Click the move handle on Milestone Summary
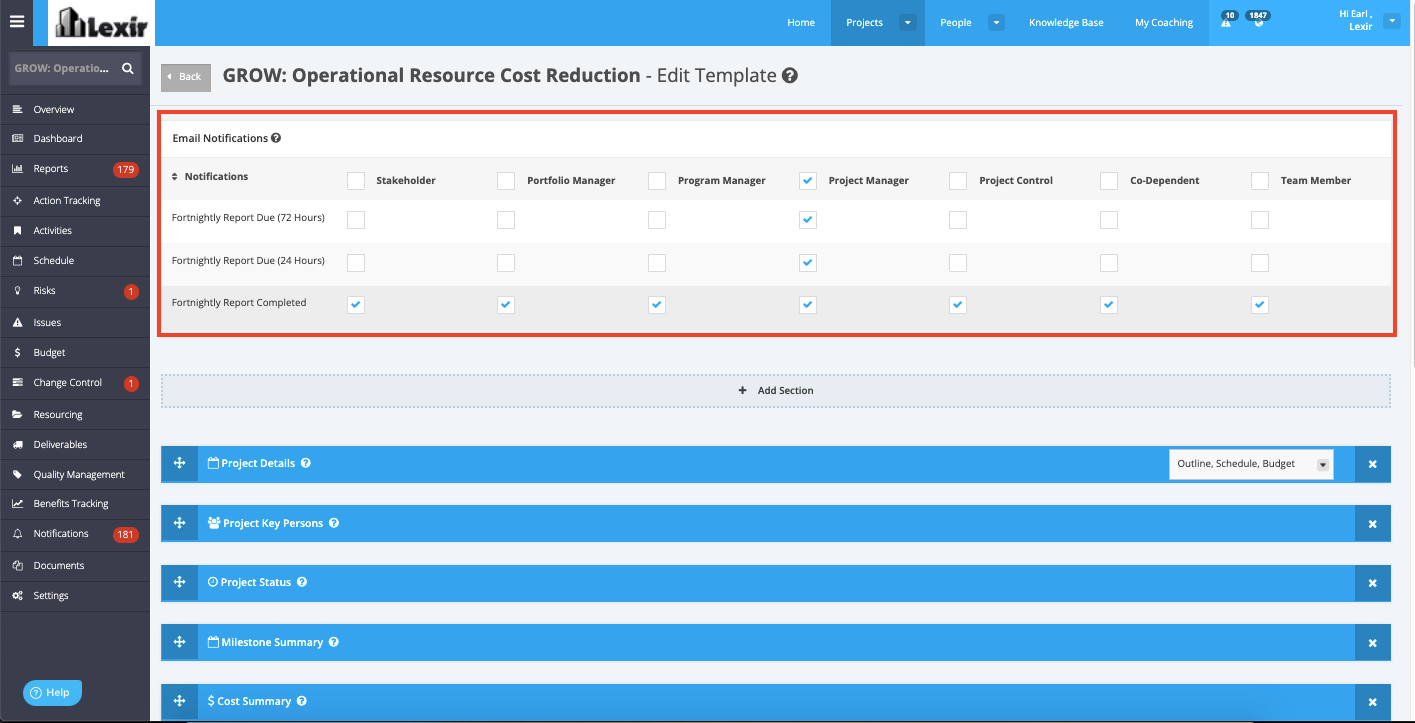This screenshot has width=1415, height=723. [x=179, y=642]
